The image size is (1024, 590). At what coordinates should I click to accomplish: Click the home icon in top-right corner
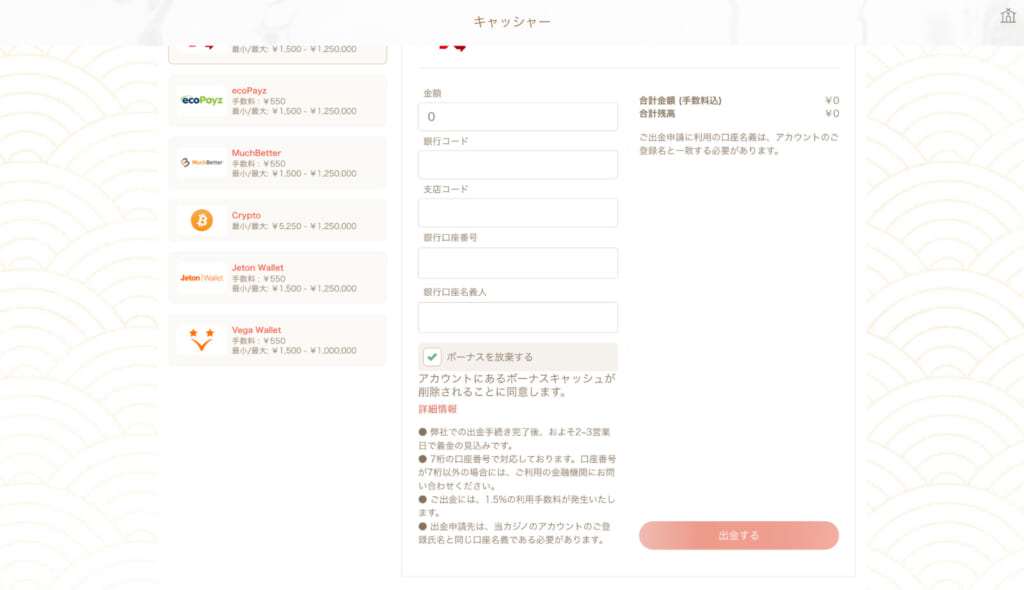(x=1008, y=15)
